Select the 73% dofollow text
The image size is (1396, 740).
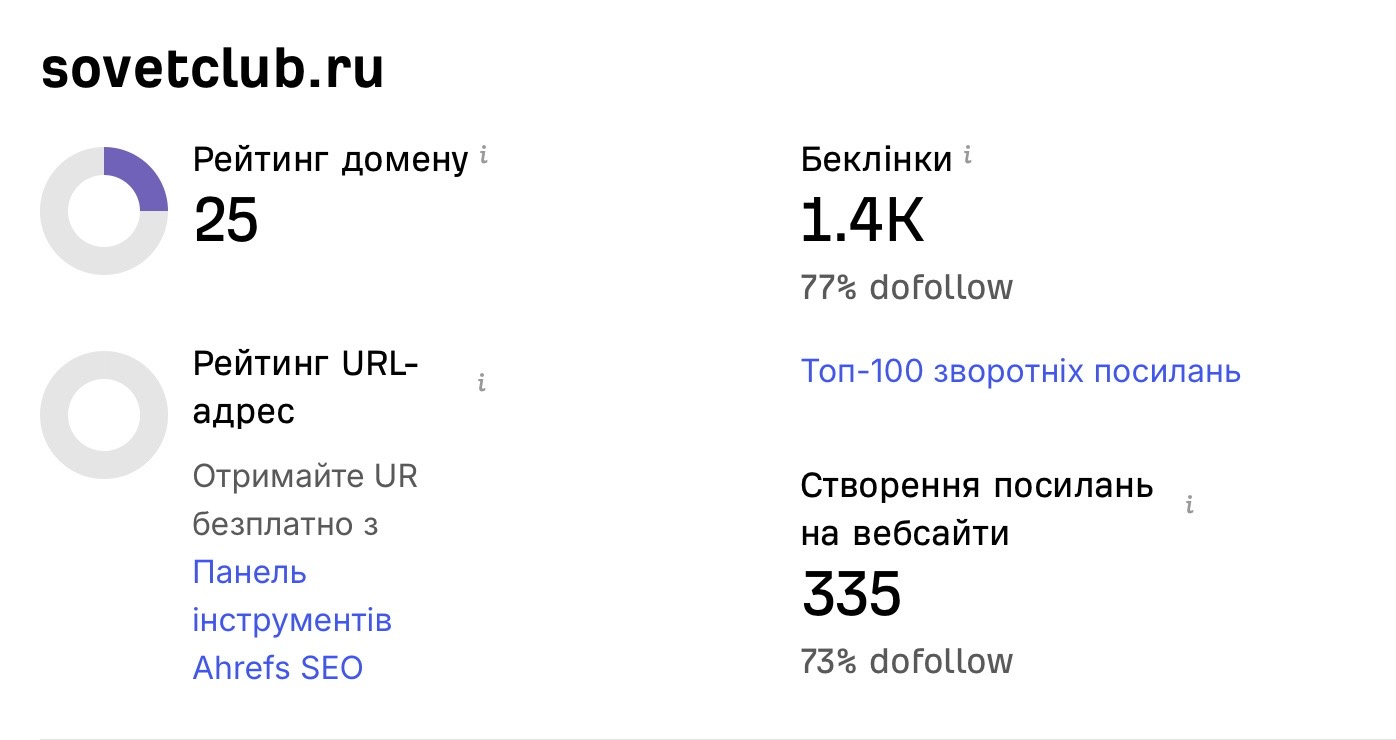906,661
